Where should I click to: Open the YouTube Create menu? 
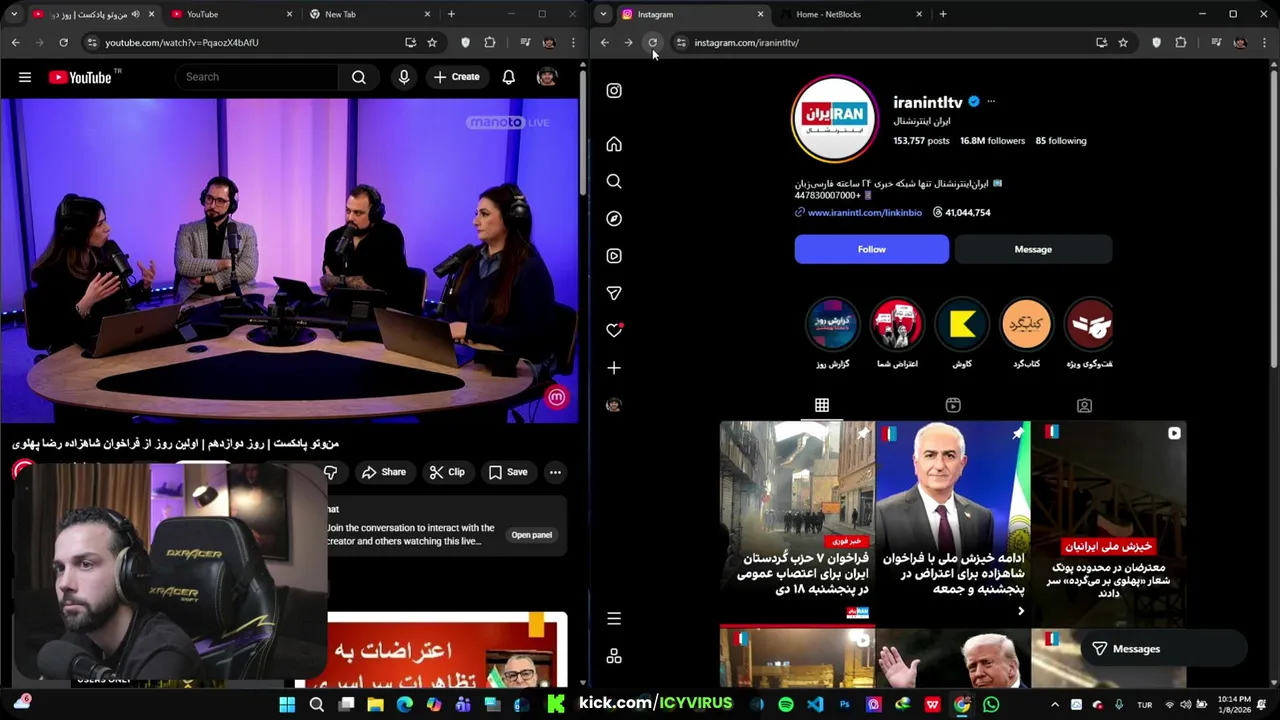click(457, 77)
